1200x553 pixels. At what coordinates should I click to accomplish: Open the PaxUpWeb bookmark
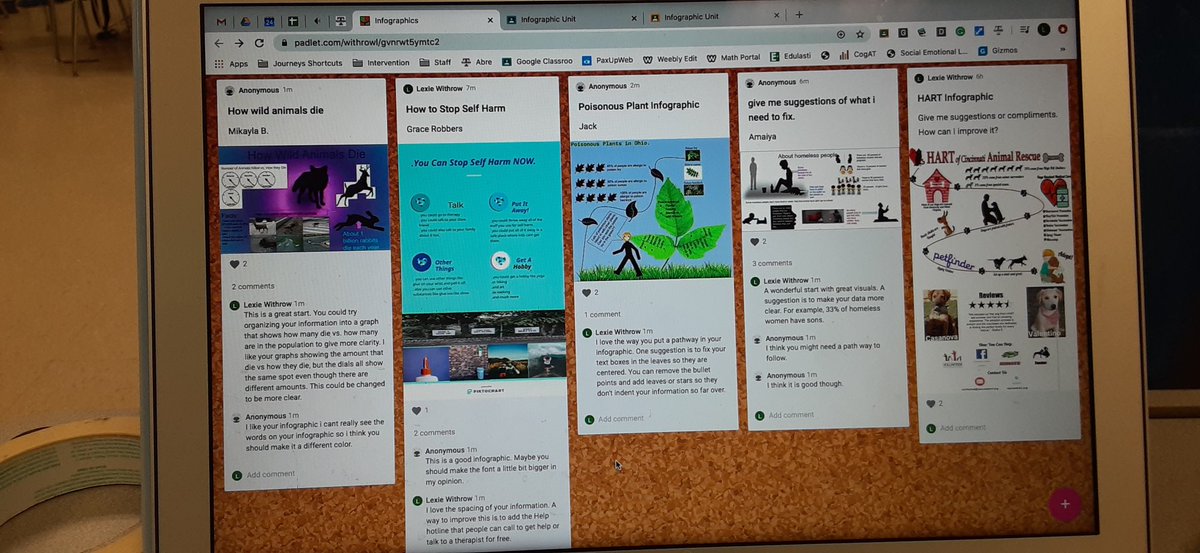point(608,60)
